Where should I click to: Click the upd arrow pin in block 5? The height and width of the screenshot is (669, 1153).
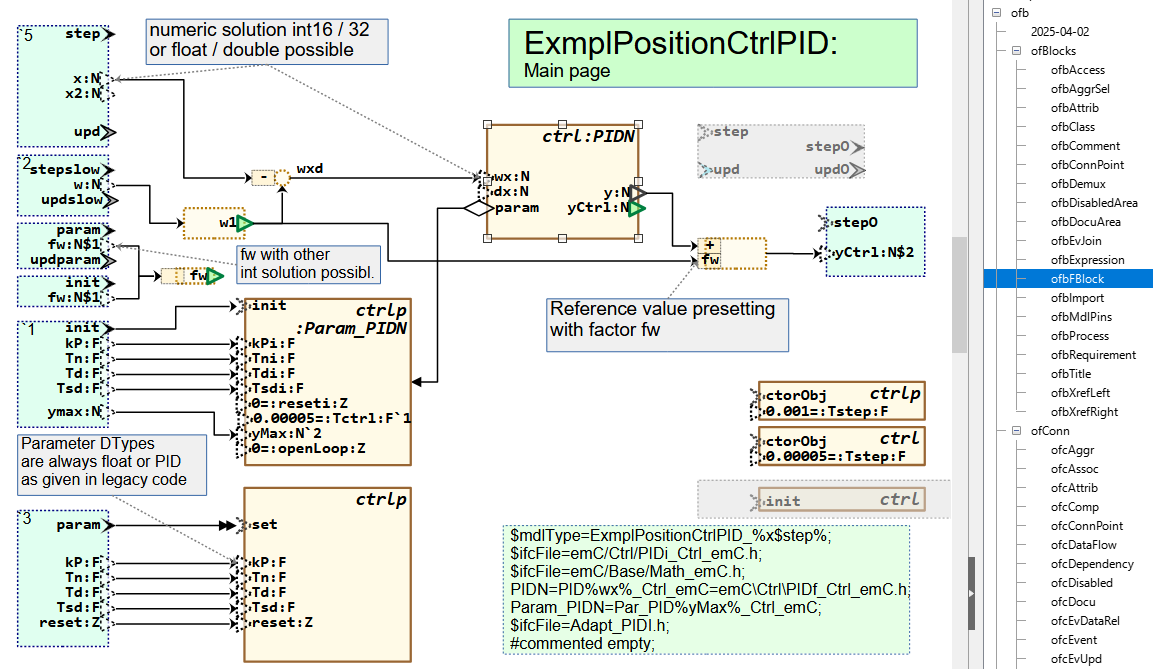pyautogui.click(x=109, y=132)
